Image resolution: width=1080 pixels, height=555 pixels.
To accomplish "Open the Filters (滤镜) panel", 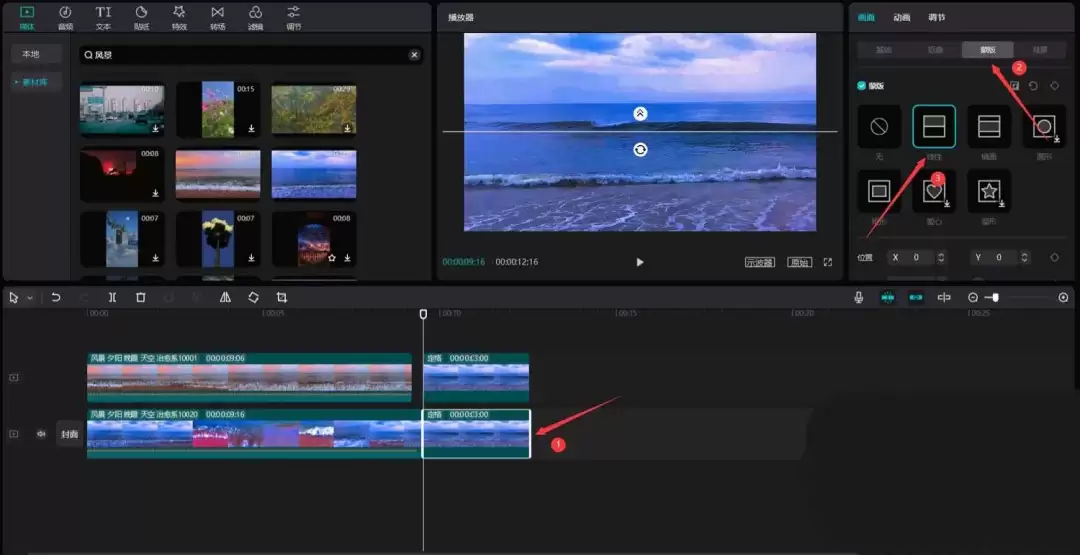I will [x=255, y=16].
